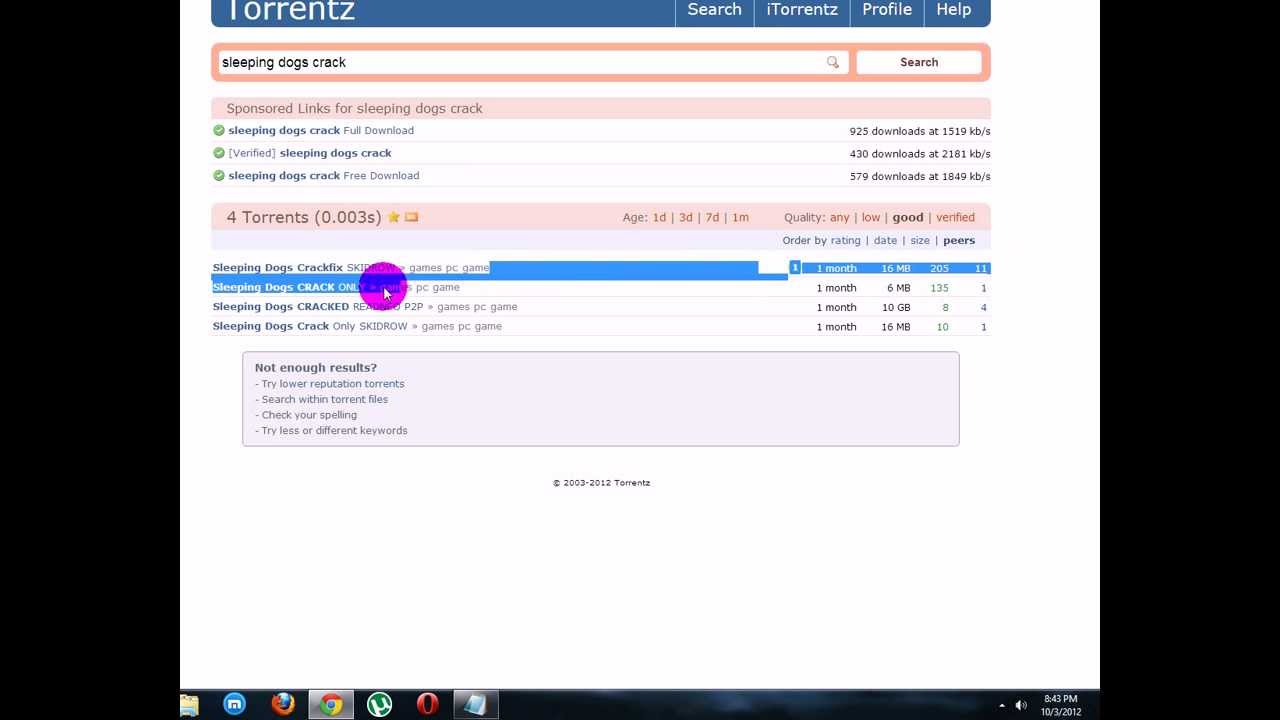The width and height of the screenshot is (1280, 720).
Task: Click the '6 MB' size in CRACK ONLY row
Action: (898, 288)
